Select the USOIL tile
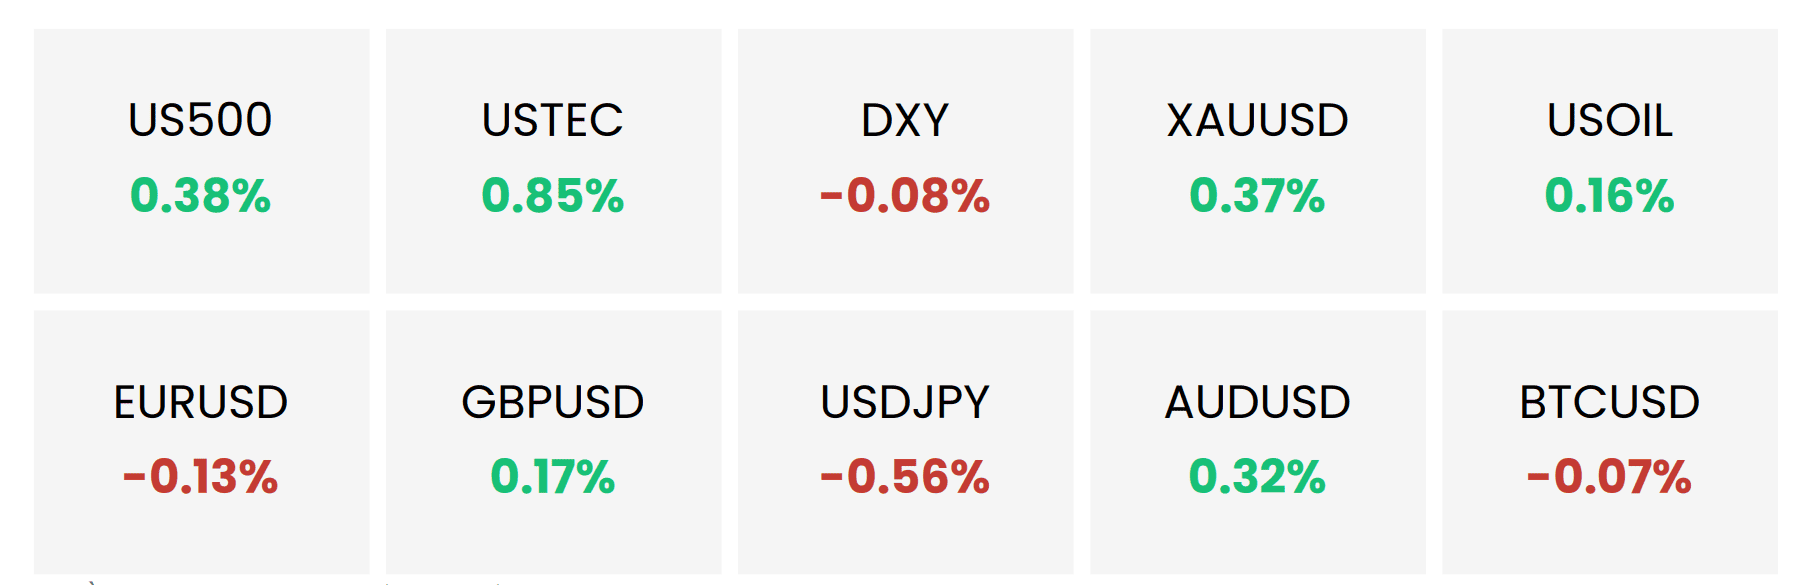The height and width of the screenshot is (585, 1817). (x=1609, y=161)
